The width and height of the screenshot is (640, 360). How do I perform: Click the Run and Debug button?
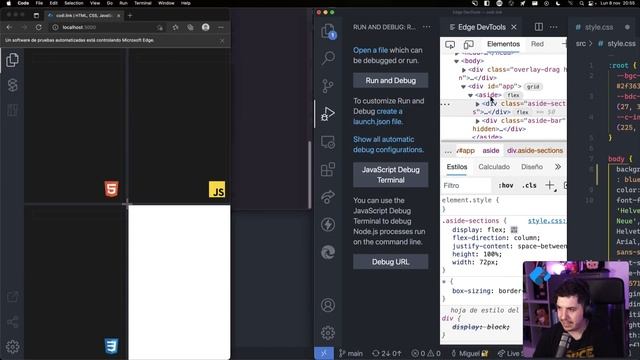(391, 80)
